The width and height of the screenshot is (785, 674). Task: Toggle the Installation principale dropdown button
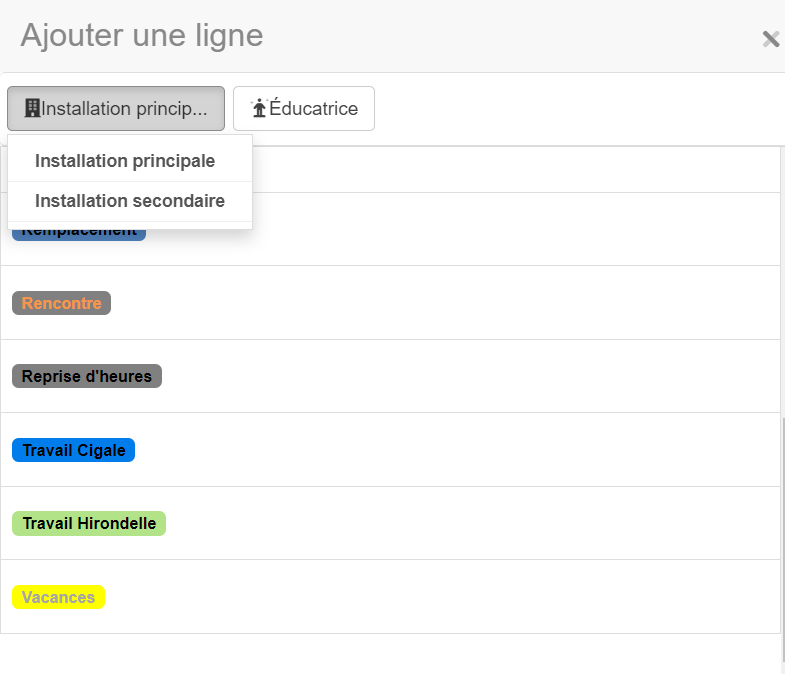click(116, 108)
